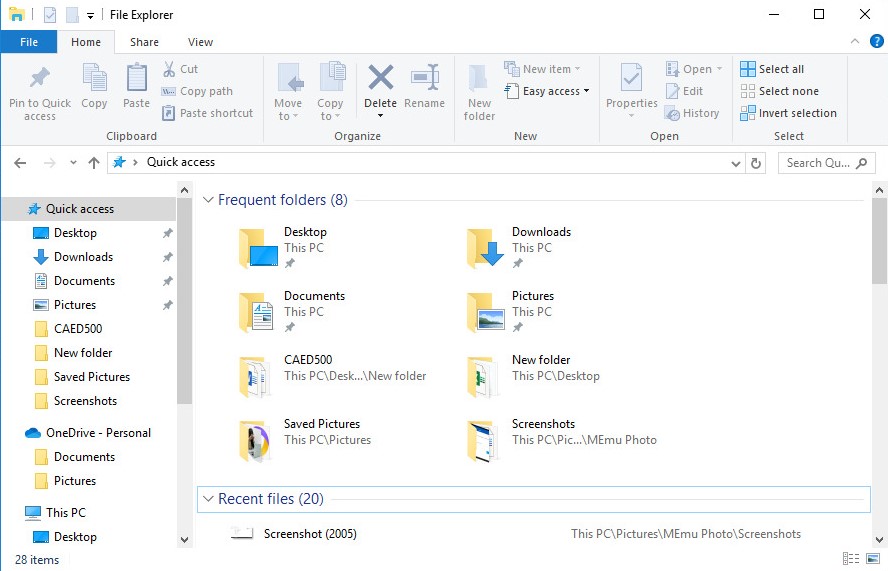
Task: Select This PC in navigation pane
Action: click(x=66, y=513)
